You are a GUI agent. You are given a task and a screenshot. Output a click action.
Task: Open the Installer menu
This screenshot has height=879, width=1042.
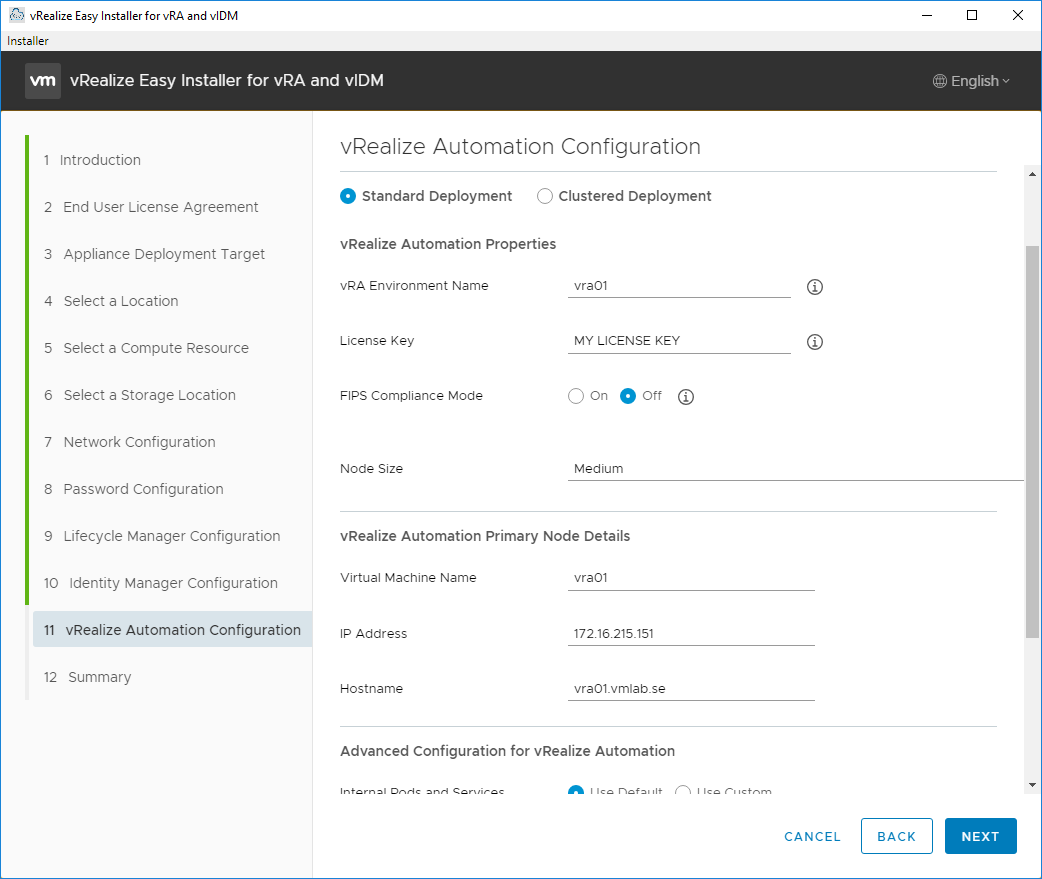[x=28, y=41]
